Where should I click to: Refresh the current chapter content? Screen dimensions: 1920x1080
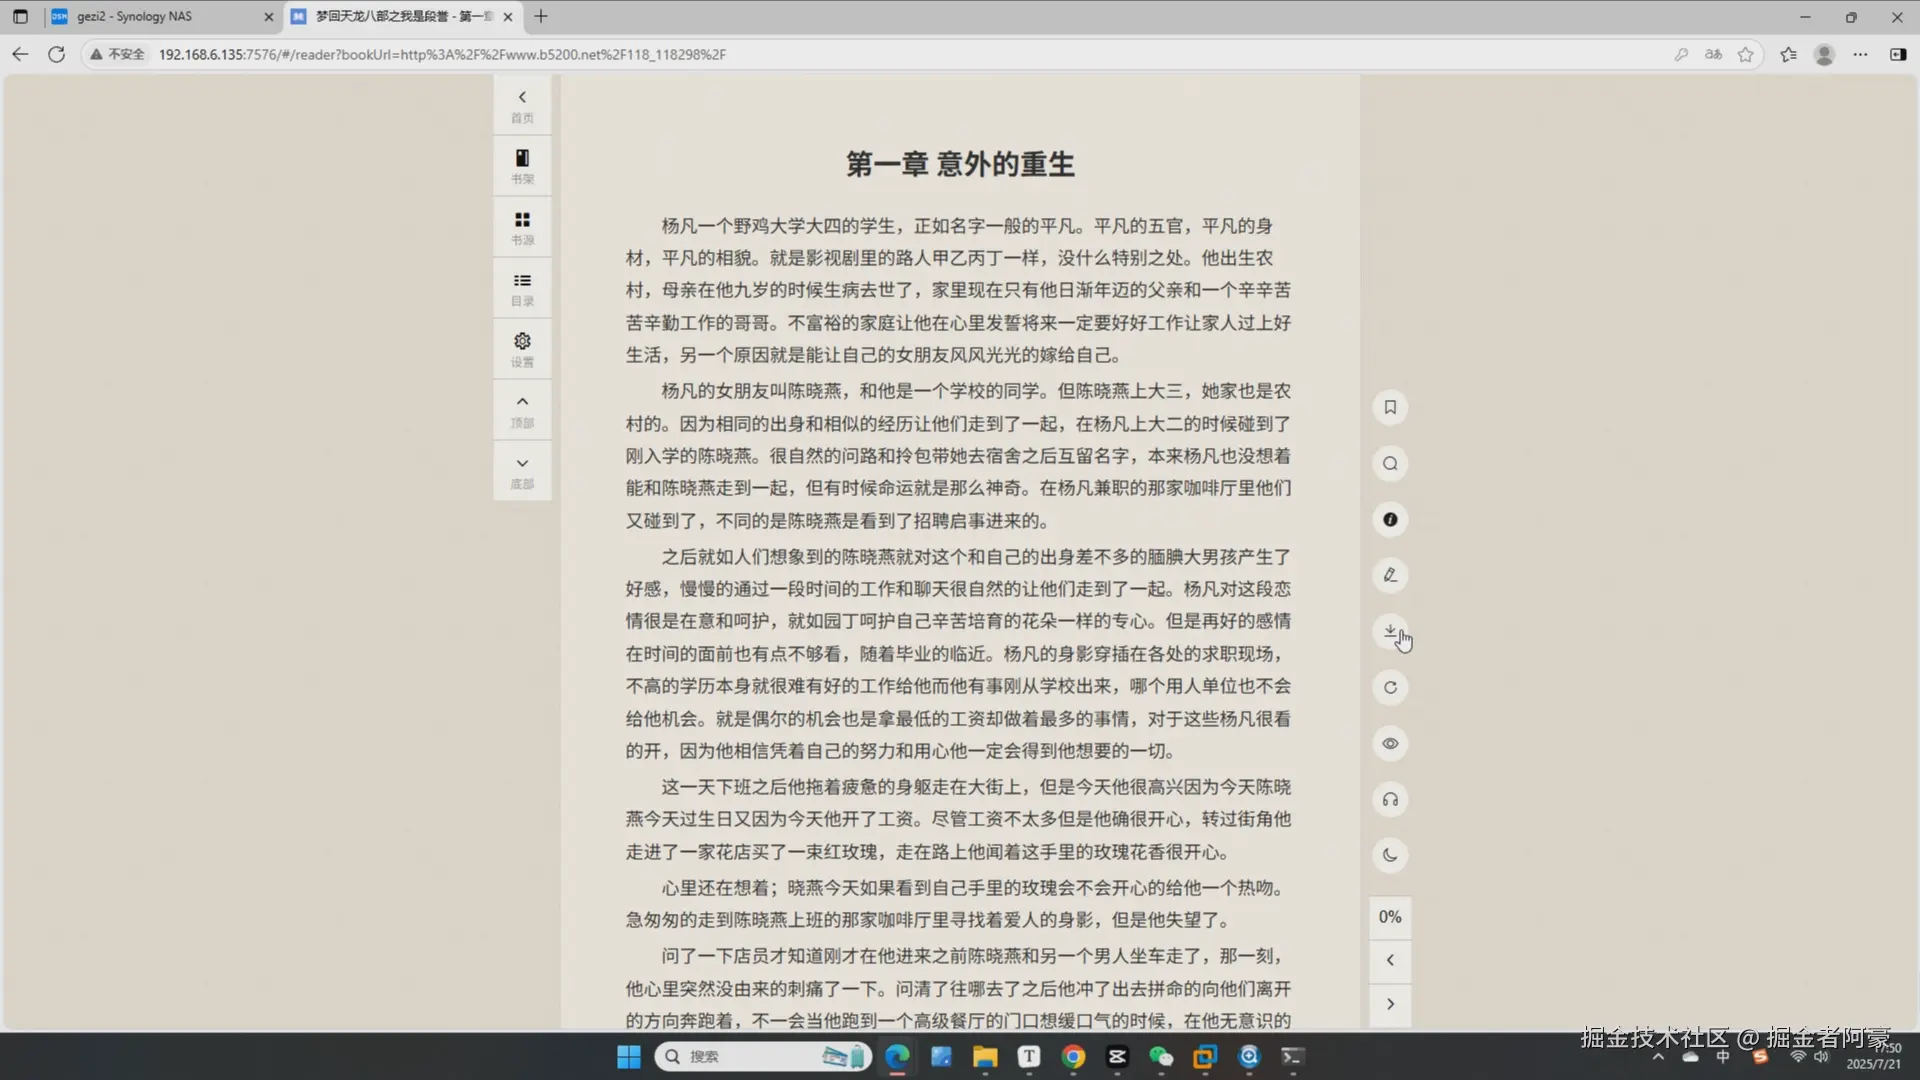click(x=1389, y=687)
